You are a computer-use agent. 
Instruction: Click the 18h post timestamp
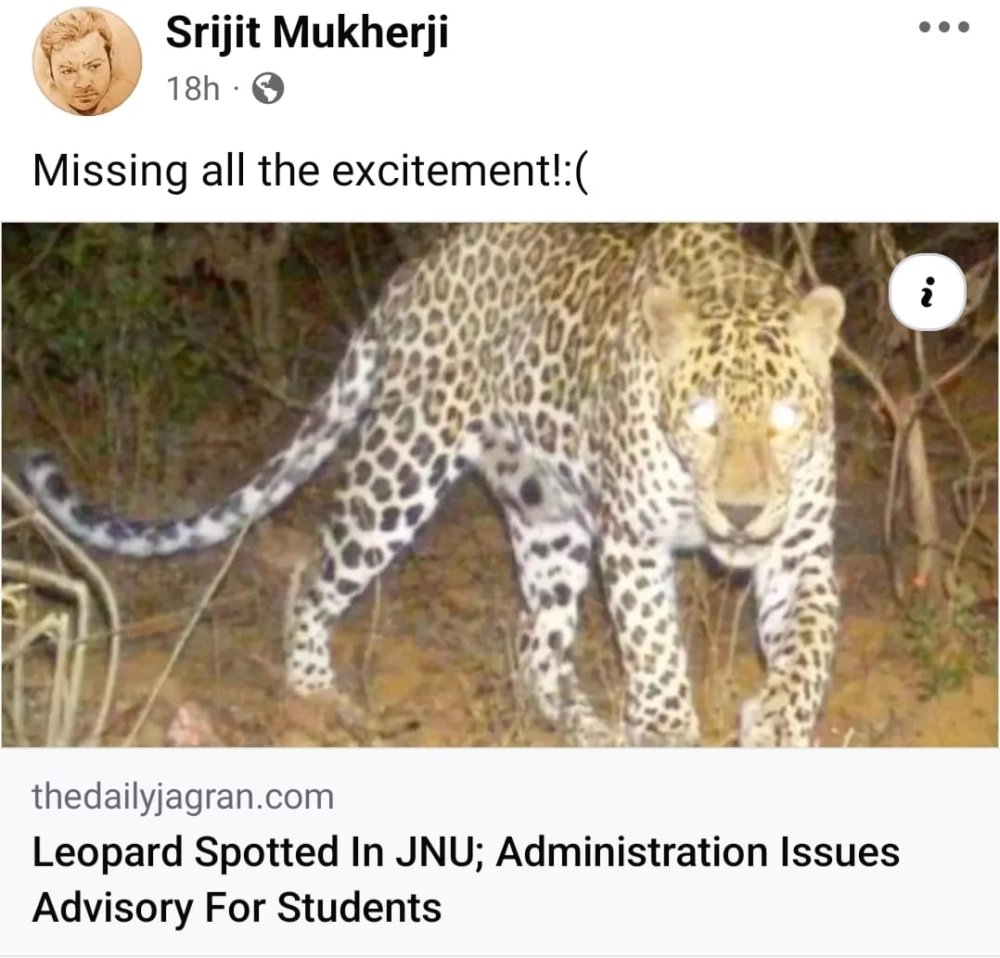pos(193,89)
